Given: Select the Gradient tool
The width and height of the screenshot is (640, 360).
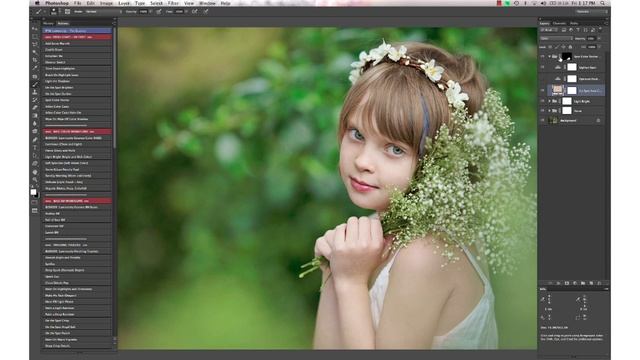Looking at the screenshot, I should [x=35, y=116].
